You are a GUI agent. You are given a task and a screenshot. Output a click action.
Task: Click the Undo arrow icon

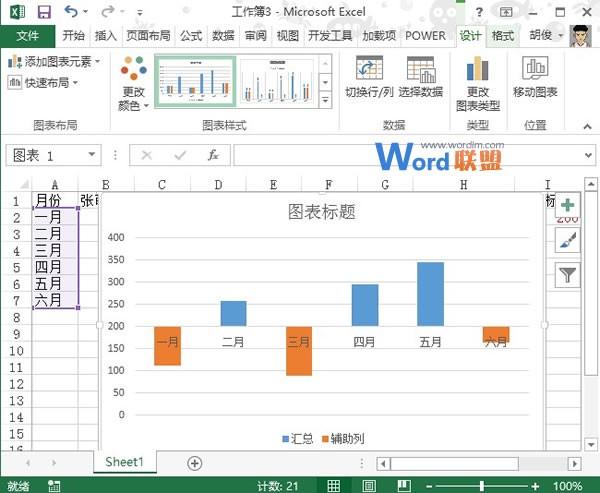[x=72, y=11]
